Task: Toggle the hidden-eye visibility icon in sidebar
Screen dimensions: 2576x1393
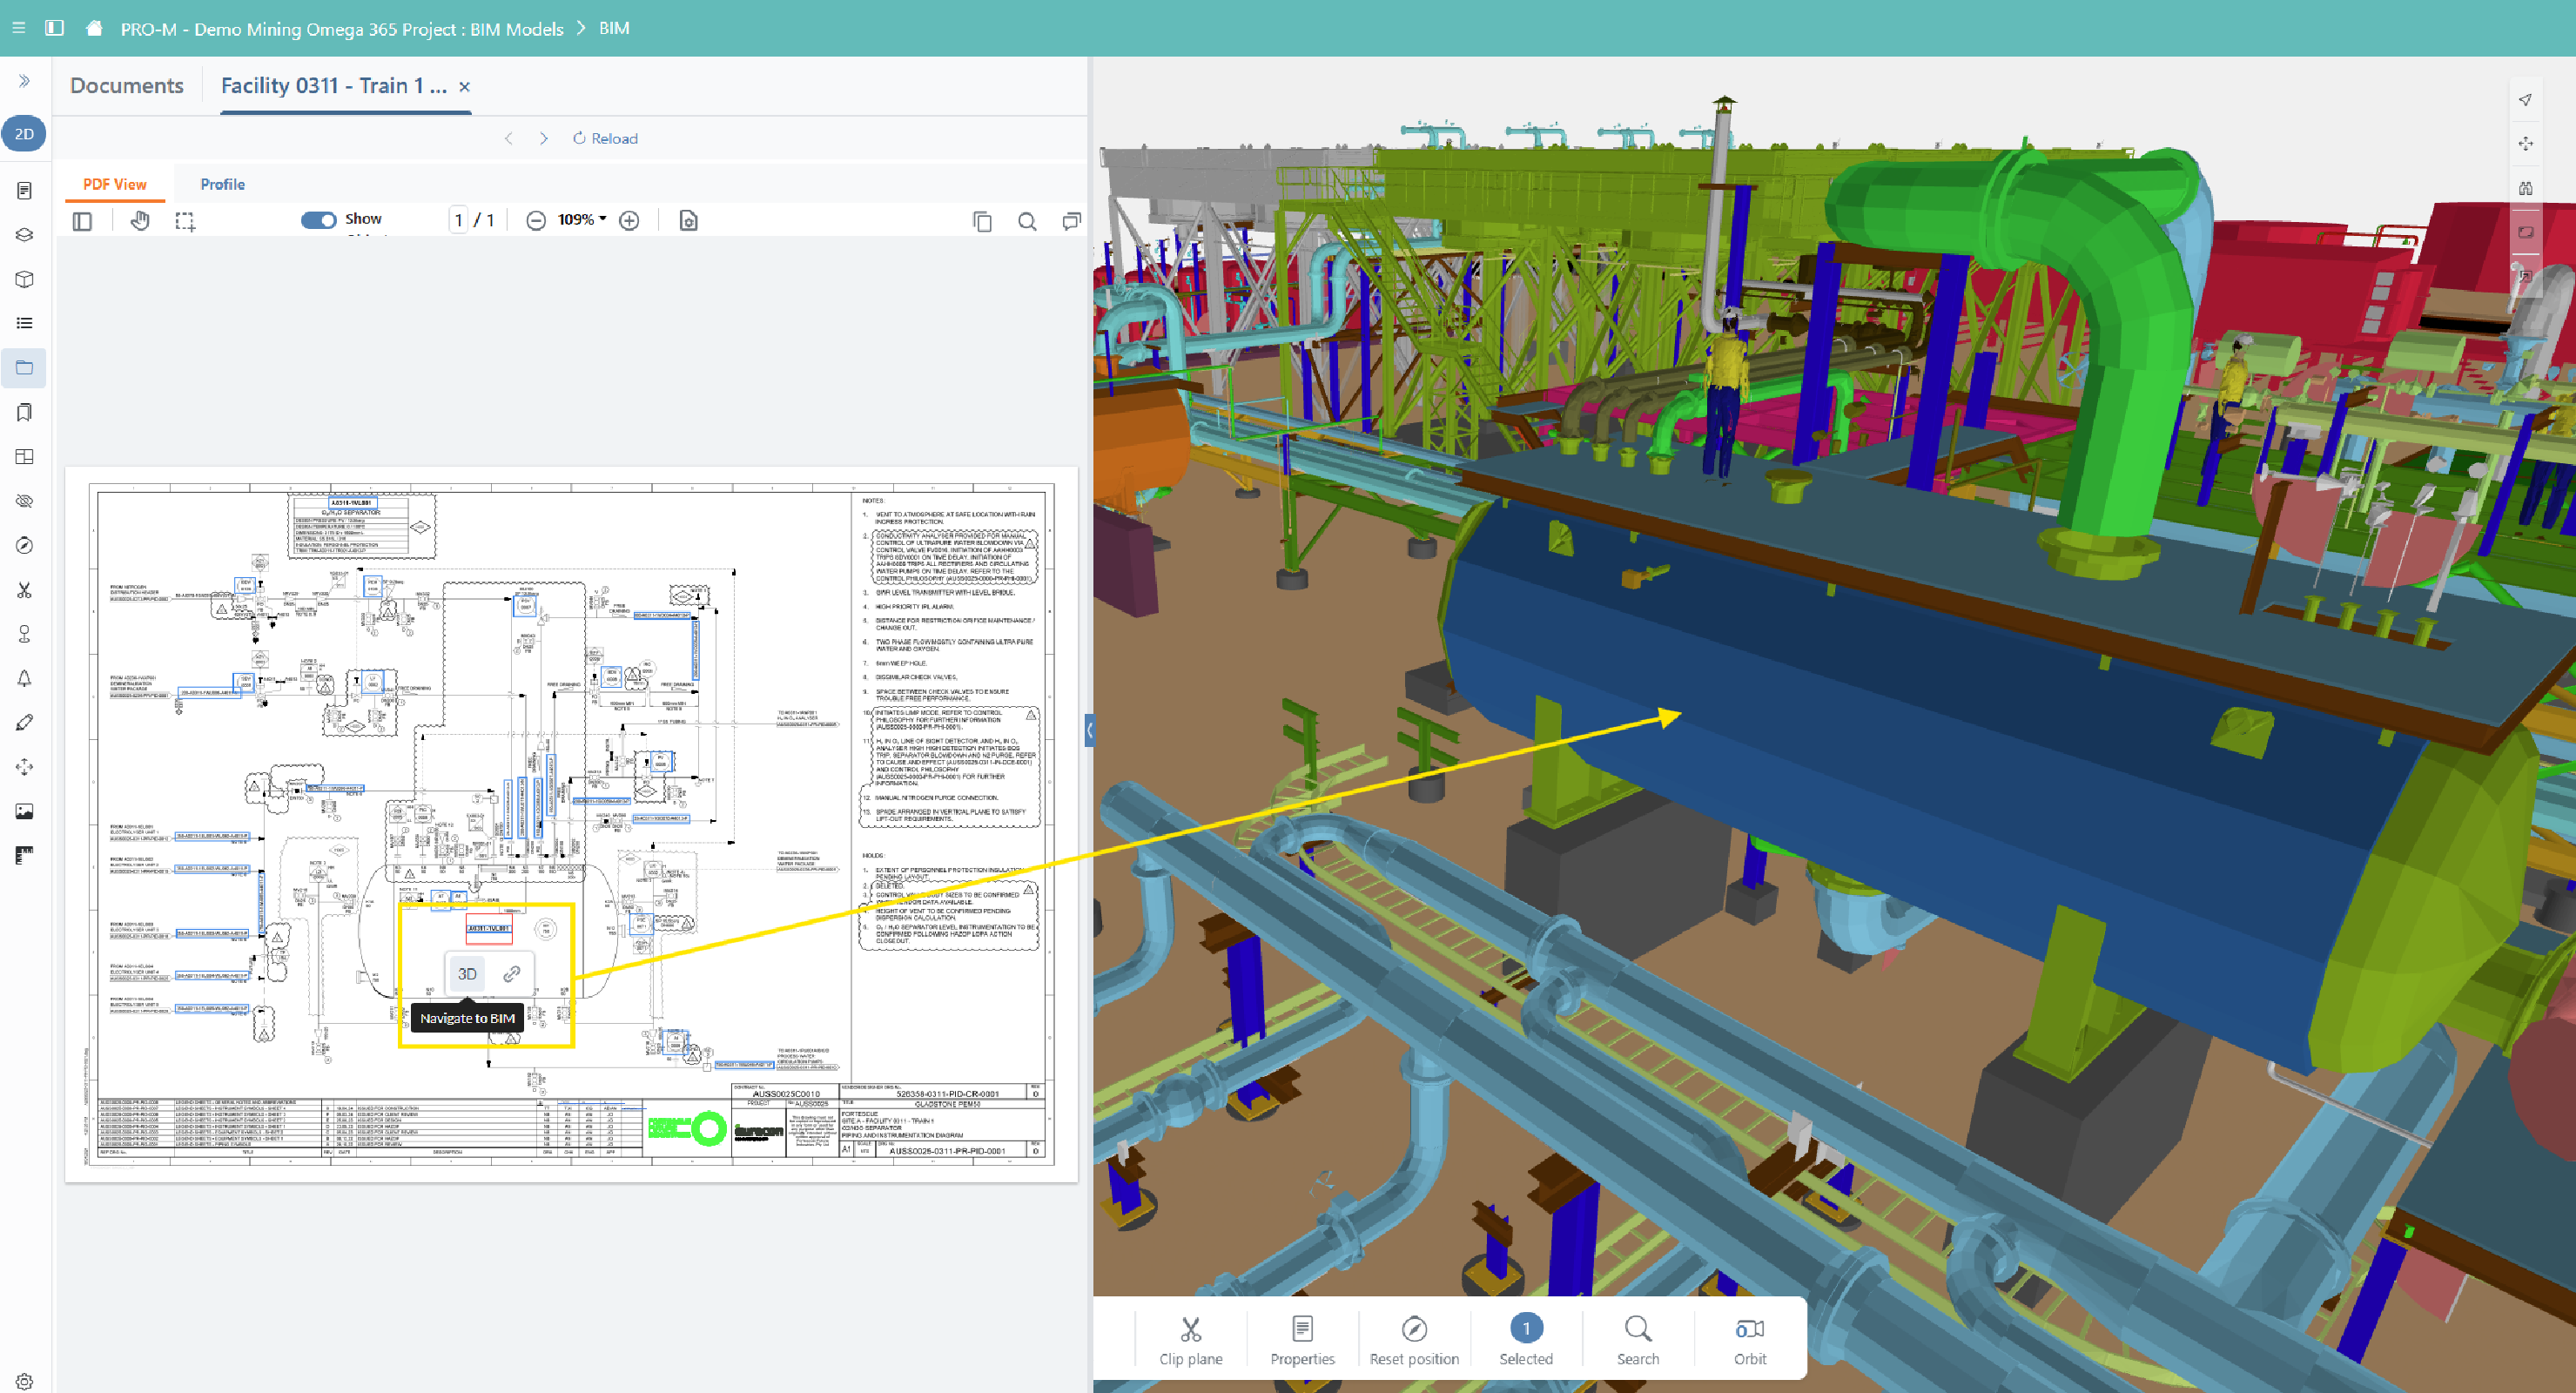Action: point(24,501)
